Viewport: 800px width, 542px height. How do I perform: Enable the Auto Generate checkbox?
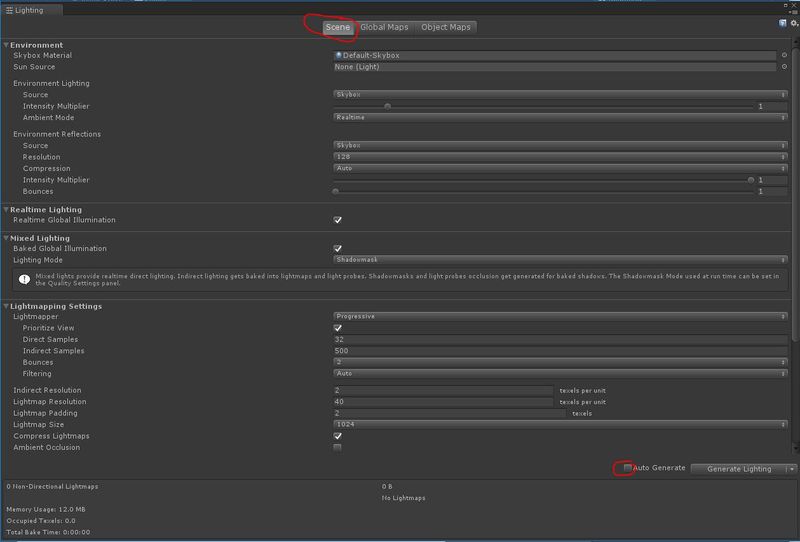[x=628, y=467]
